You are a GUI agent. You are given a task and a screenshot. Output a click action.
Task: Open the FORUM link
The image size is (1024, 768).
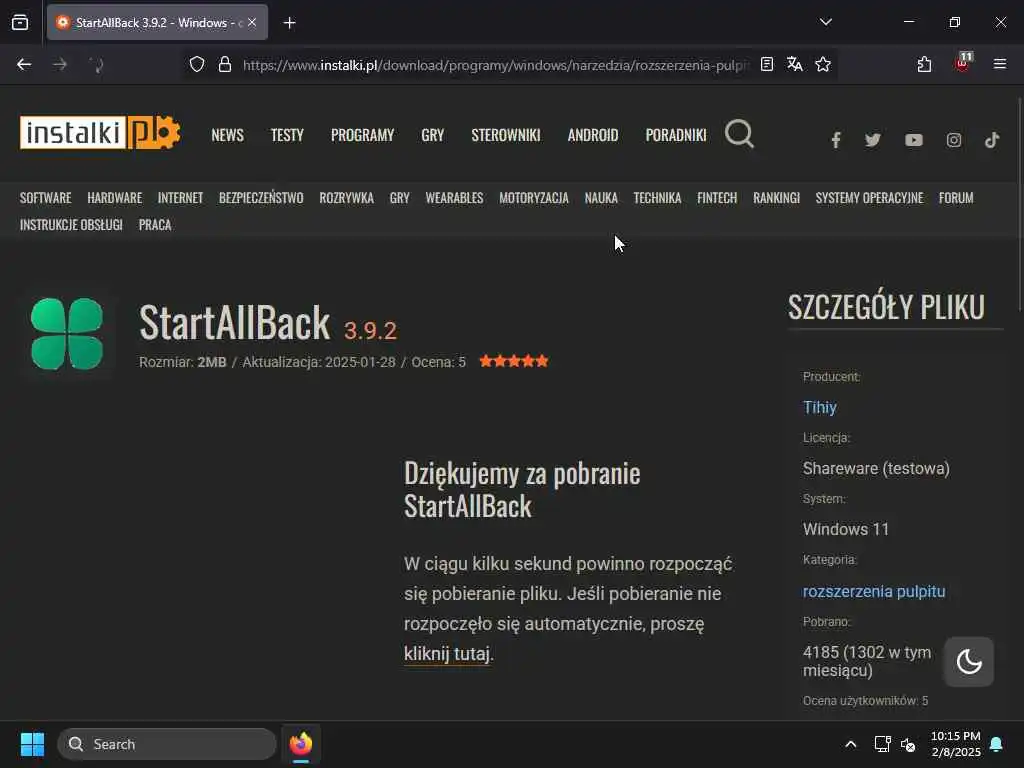pyautogui.click(x=956, y=197)
